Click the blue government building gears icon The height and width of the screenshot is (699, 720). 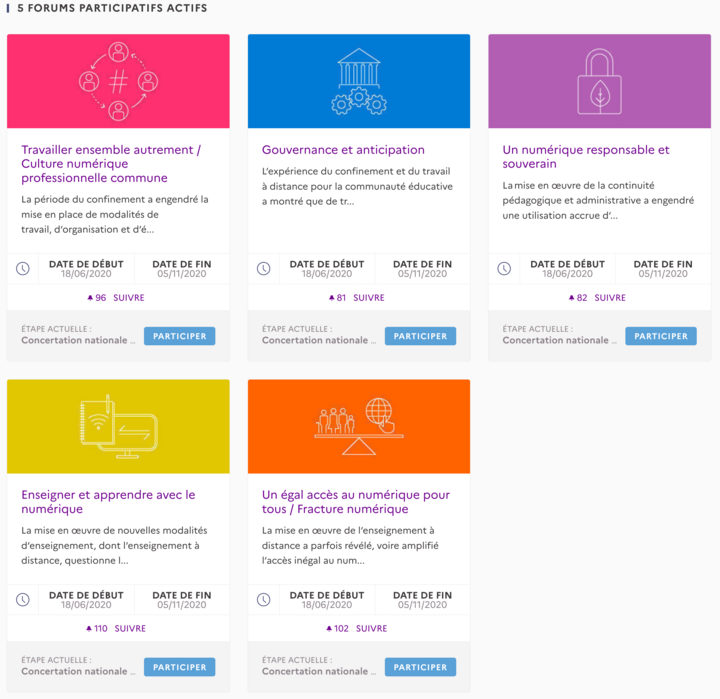[359, 81]
